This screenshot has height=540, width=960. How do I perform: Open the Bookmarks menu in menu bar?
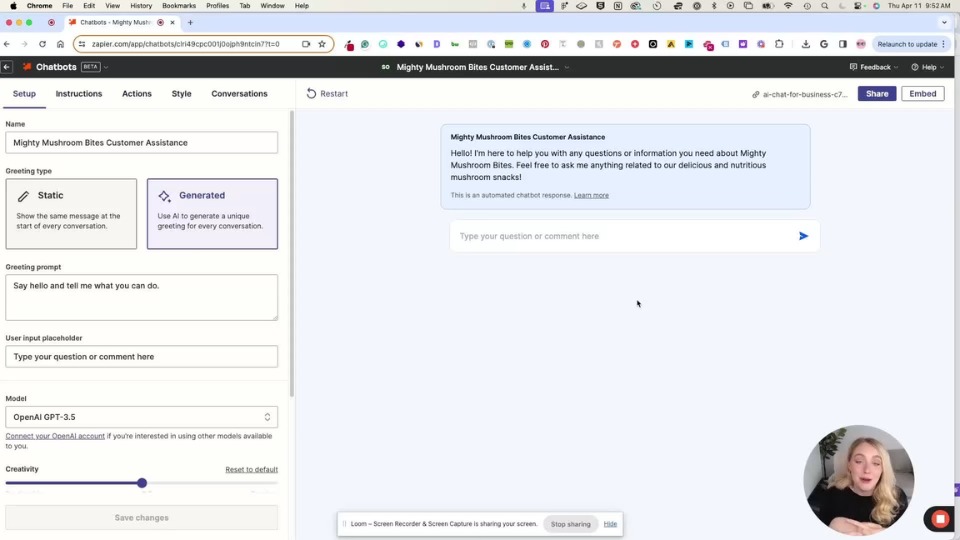(x=179, y=6)
